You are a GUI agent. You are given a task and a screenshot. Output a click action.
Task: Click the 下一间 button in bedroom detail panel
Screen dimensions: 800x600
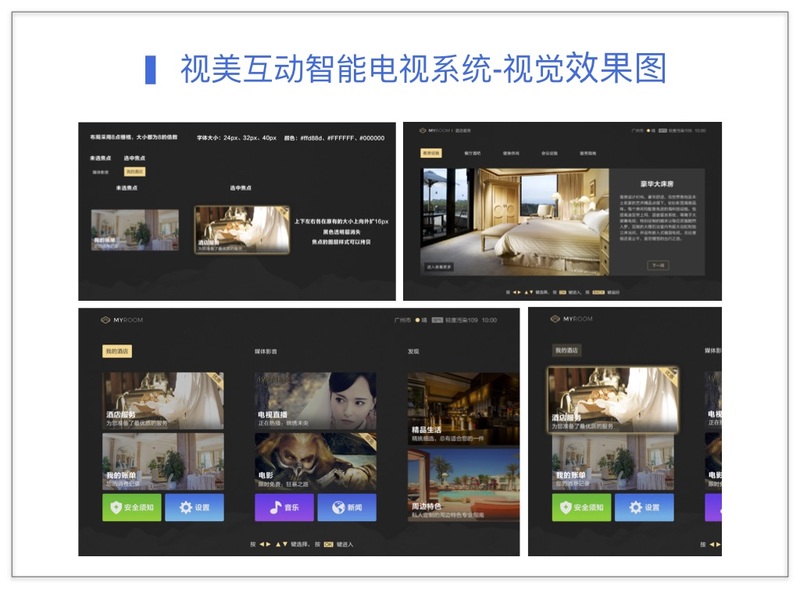[x=658, y=265]
